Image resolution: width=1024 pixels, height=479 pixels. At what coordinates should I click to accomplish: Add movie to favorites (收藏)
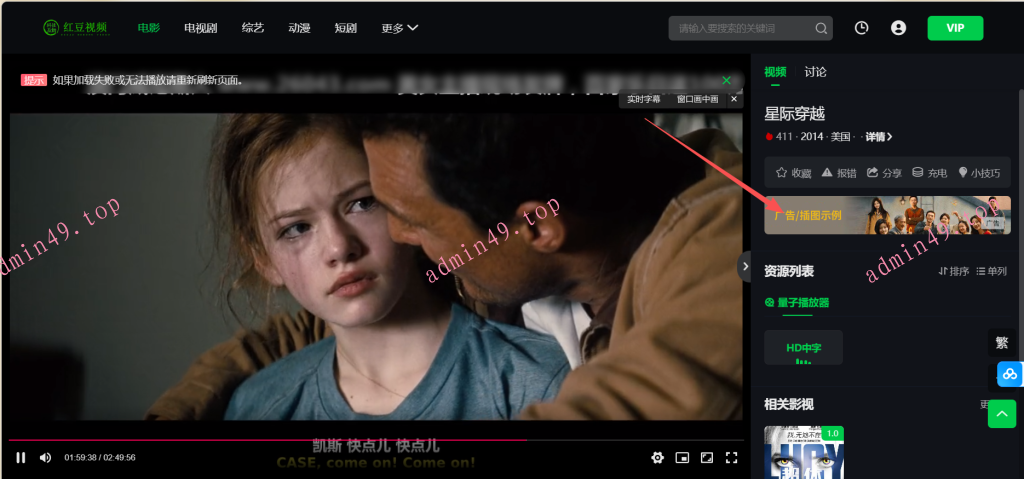[793, 173]
